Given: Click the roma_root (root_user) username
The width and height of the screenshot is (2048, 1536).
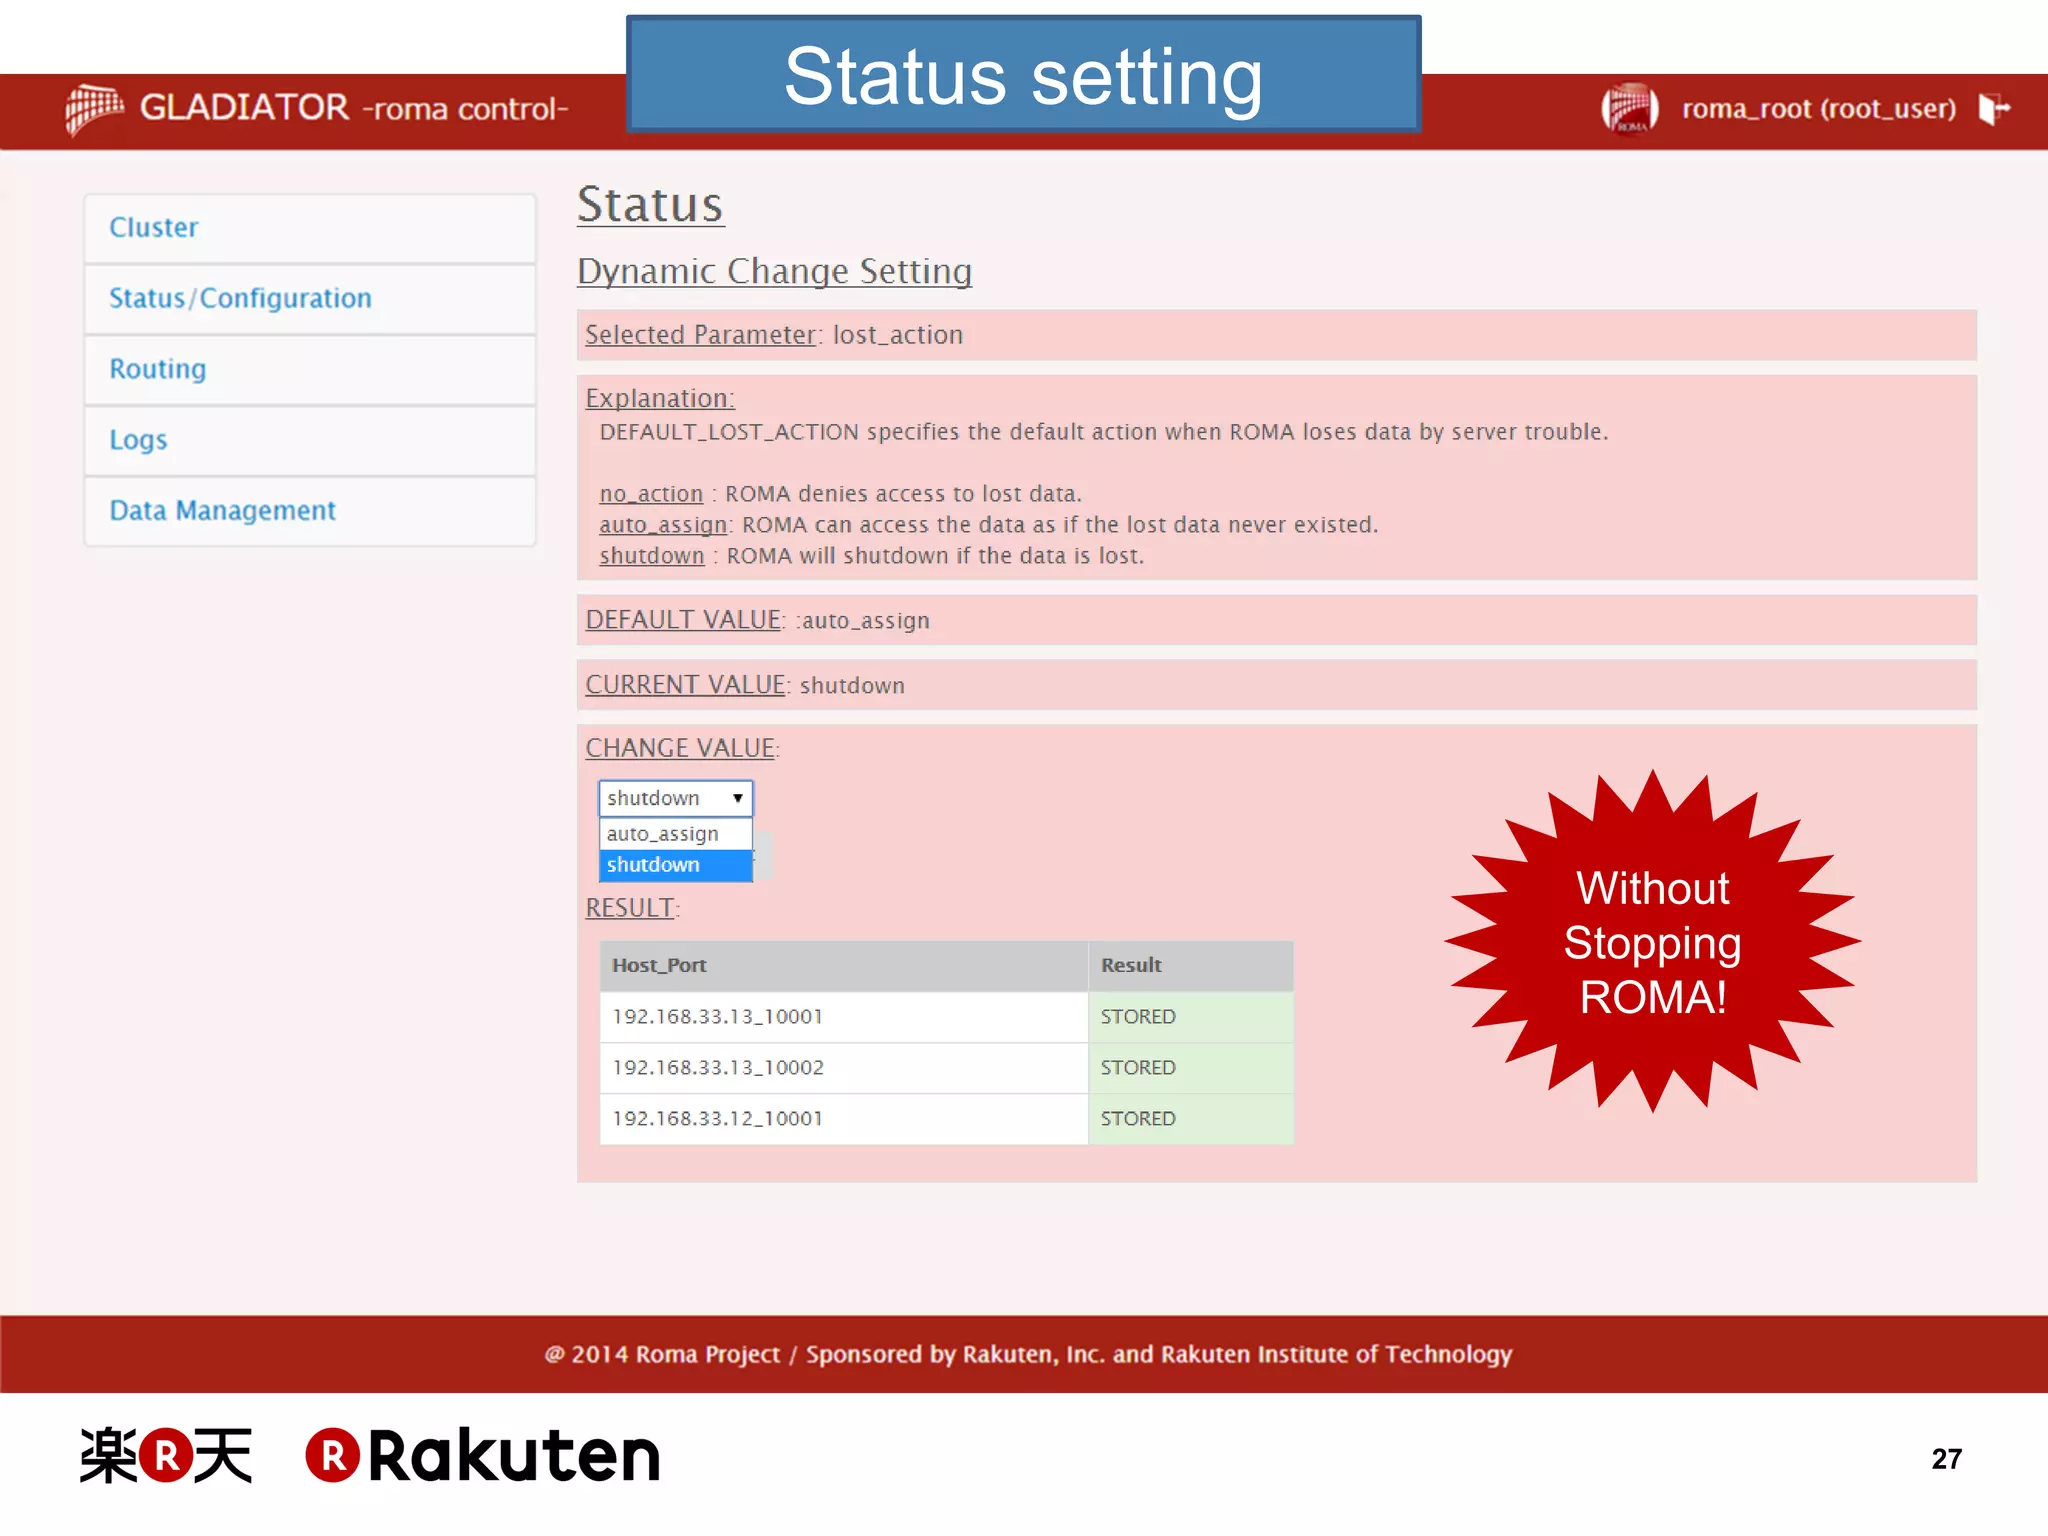Looking at the screenshot, I should click(x=1818, y=108).
